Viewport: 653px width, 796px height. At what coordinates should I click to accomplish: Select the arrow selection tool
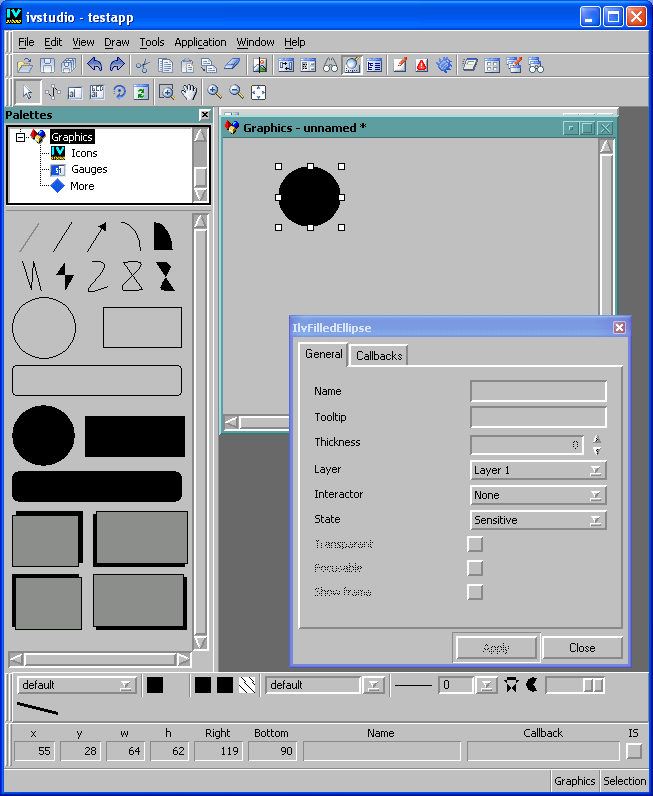tap(27, 92)
